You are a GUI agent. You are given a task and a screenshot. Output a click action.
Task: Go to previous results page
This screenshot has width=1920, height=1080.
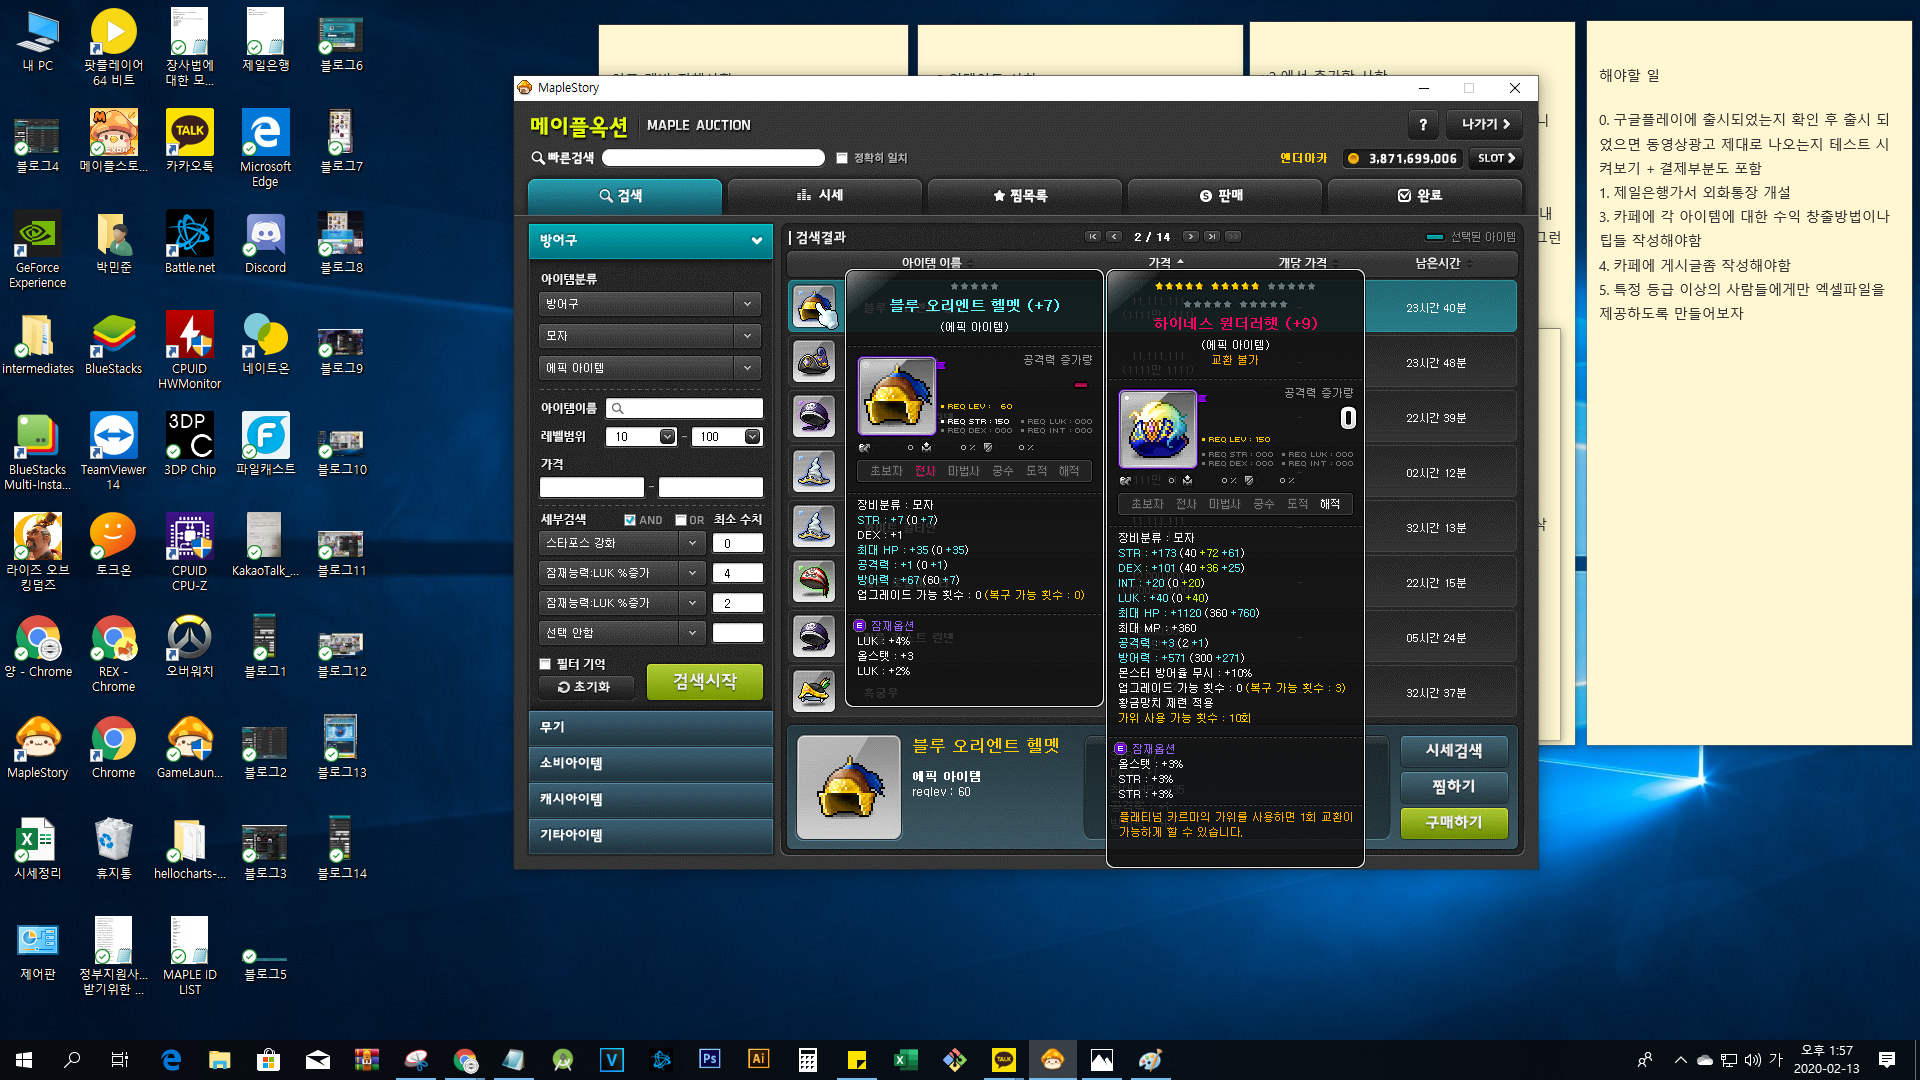tap(1114, 237)
